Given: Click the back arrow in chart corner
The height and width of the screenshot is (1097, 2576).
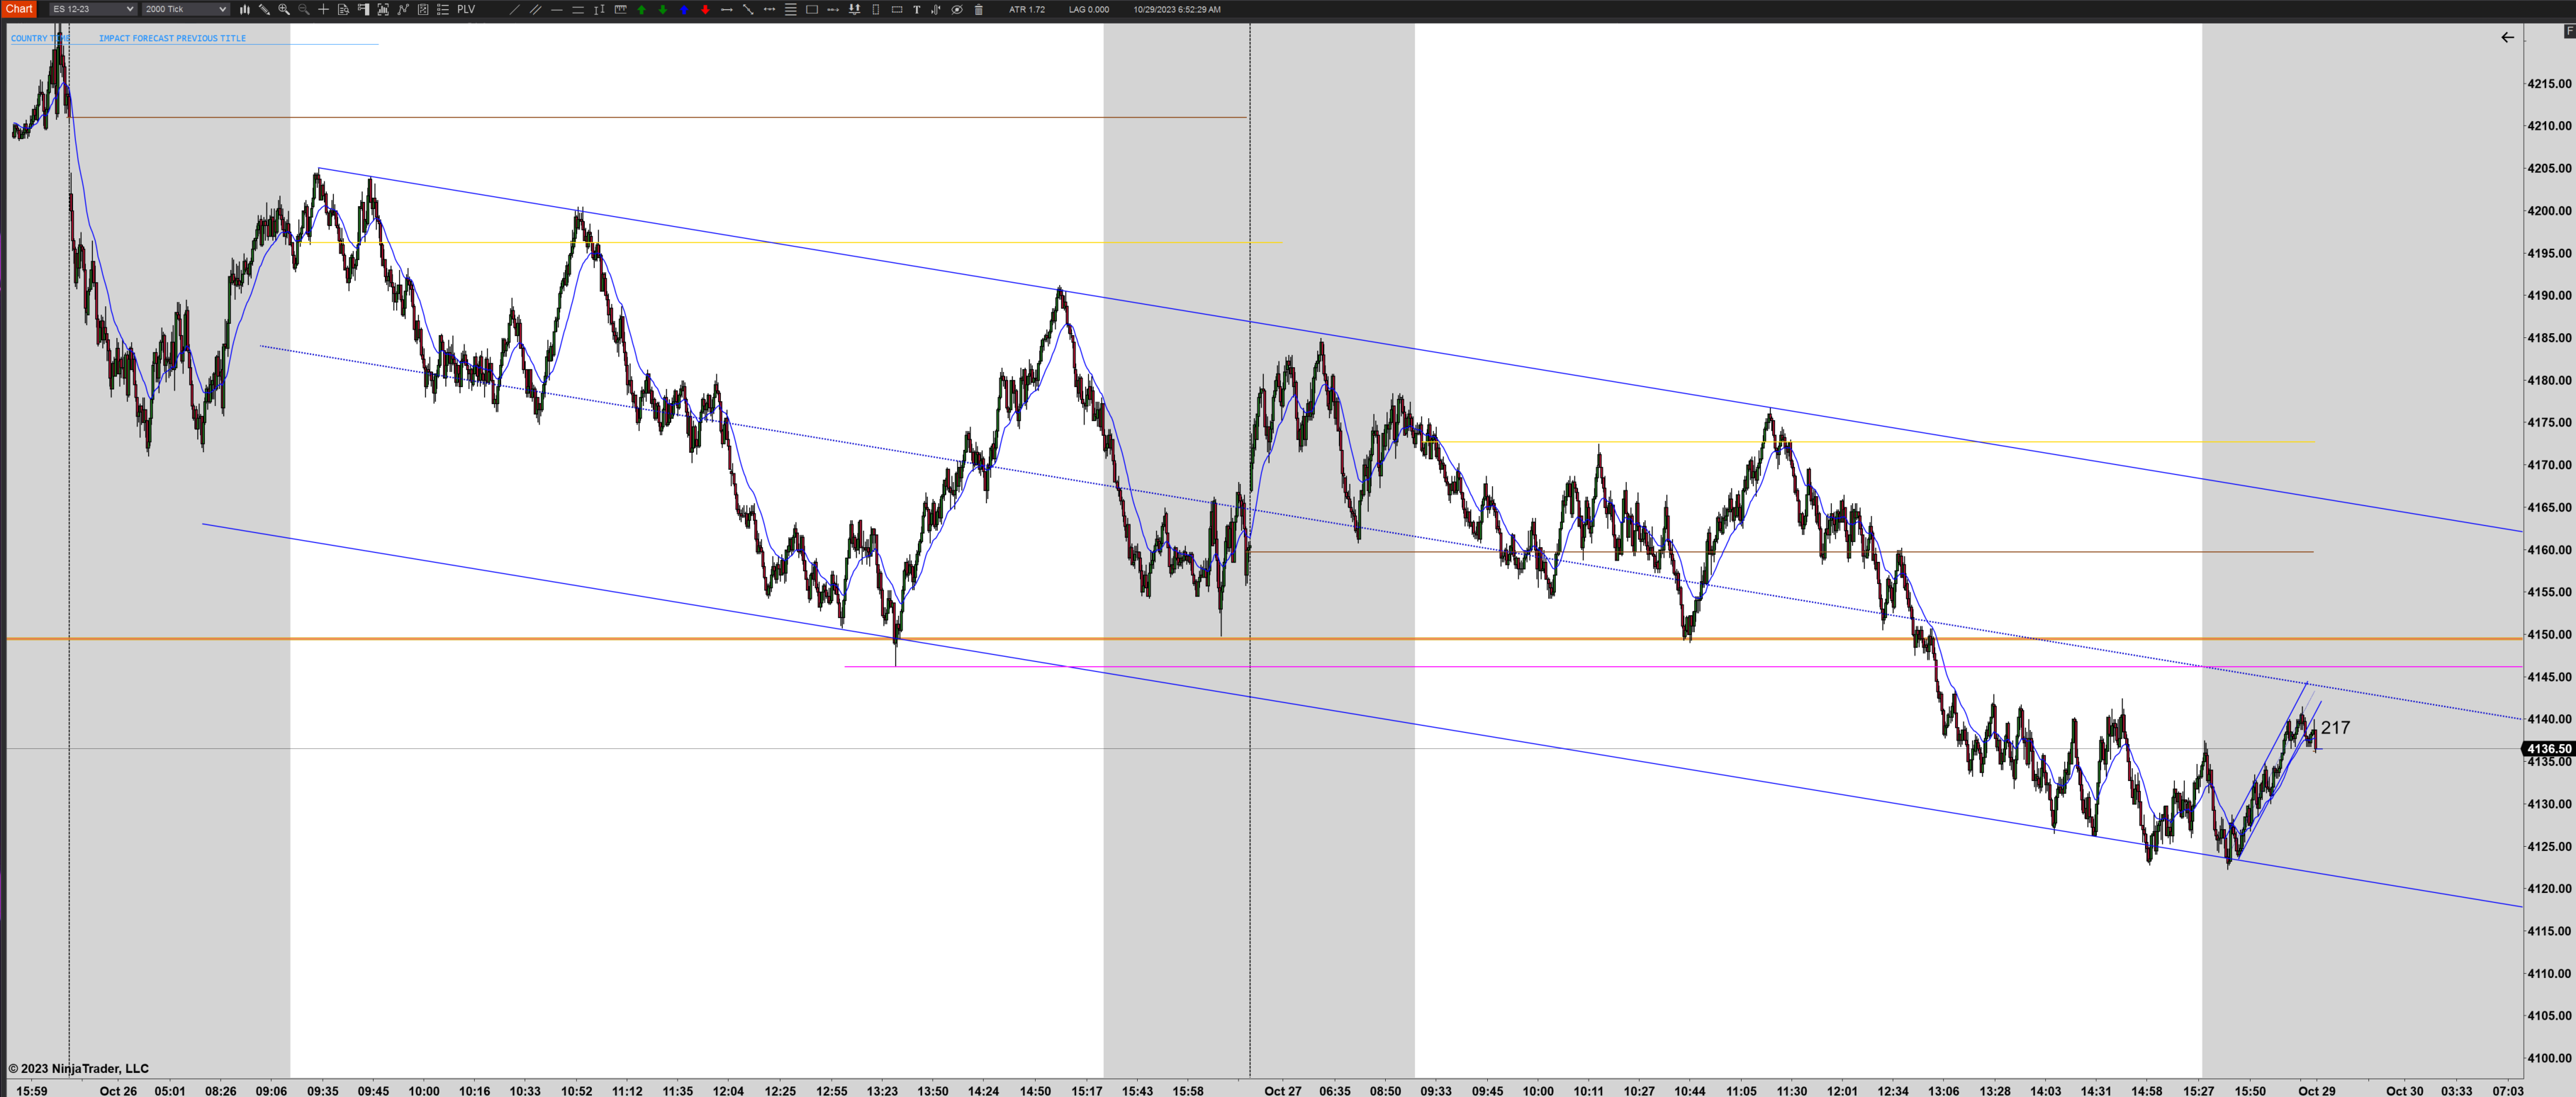Looking at the screenshot, I should point(2507,37).
